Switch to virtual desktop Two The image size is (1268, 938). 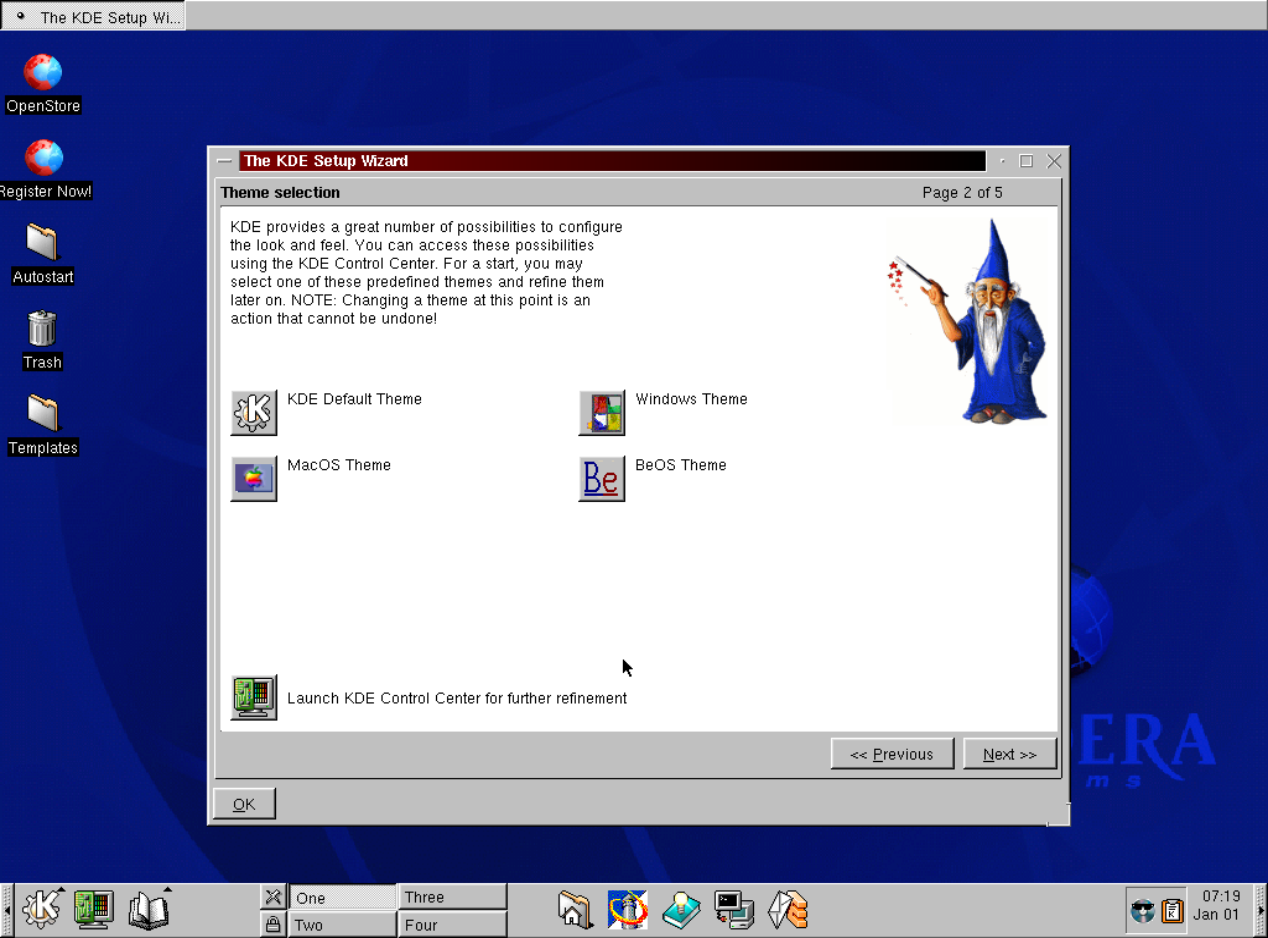coord(342,925)
